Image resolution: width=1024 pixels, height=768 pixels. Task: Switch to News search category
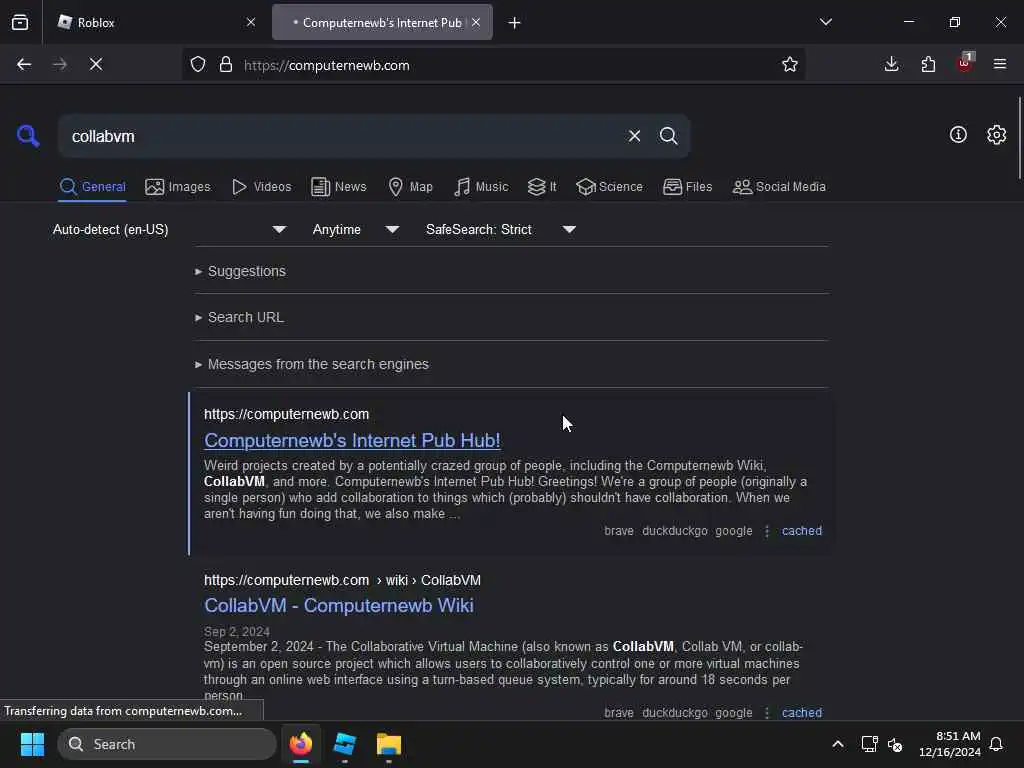click(x=339, y=187)
